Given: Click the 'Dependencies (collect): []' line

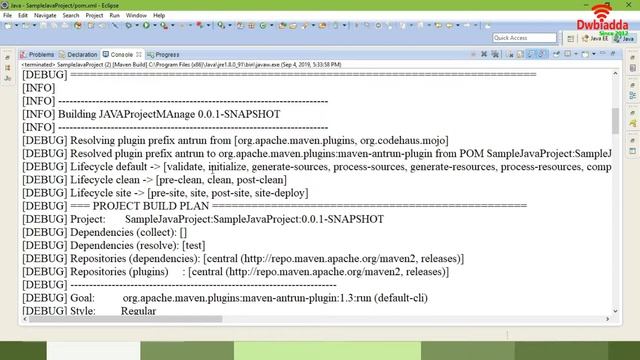Looking at the screenshot, I should pyautogui.click(x=105, y=232).
